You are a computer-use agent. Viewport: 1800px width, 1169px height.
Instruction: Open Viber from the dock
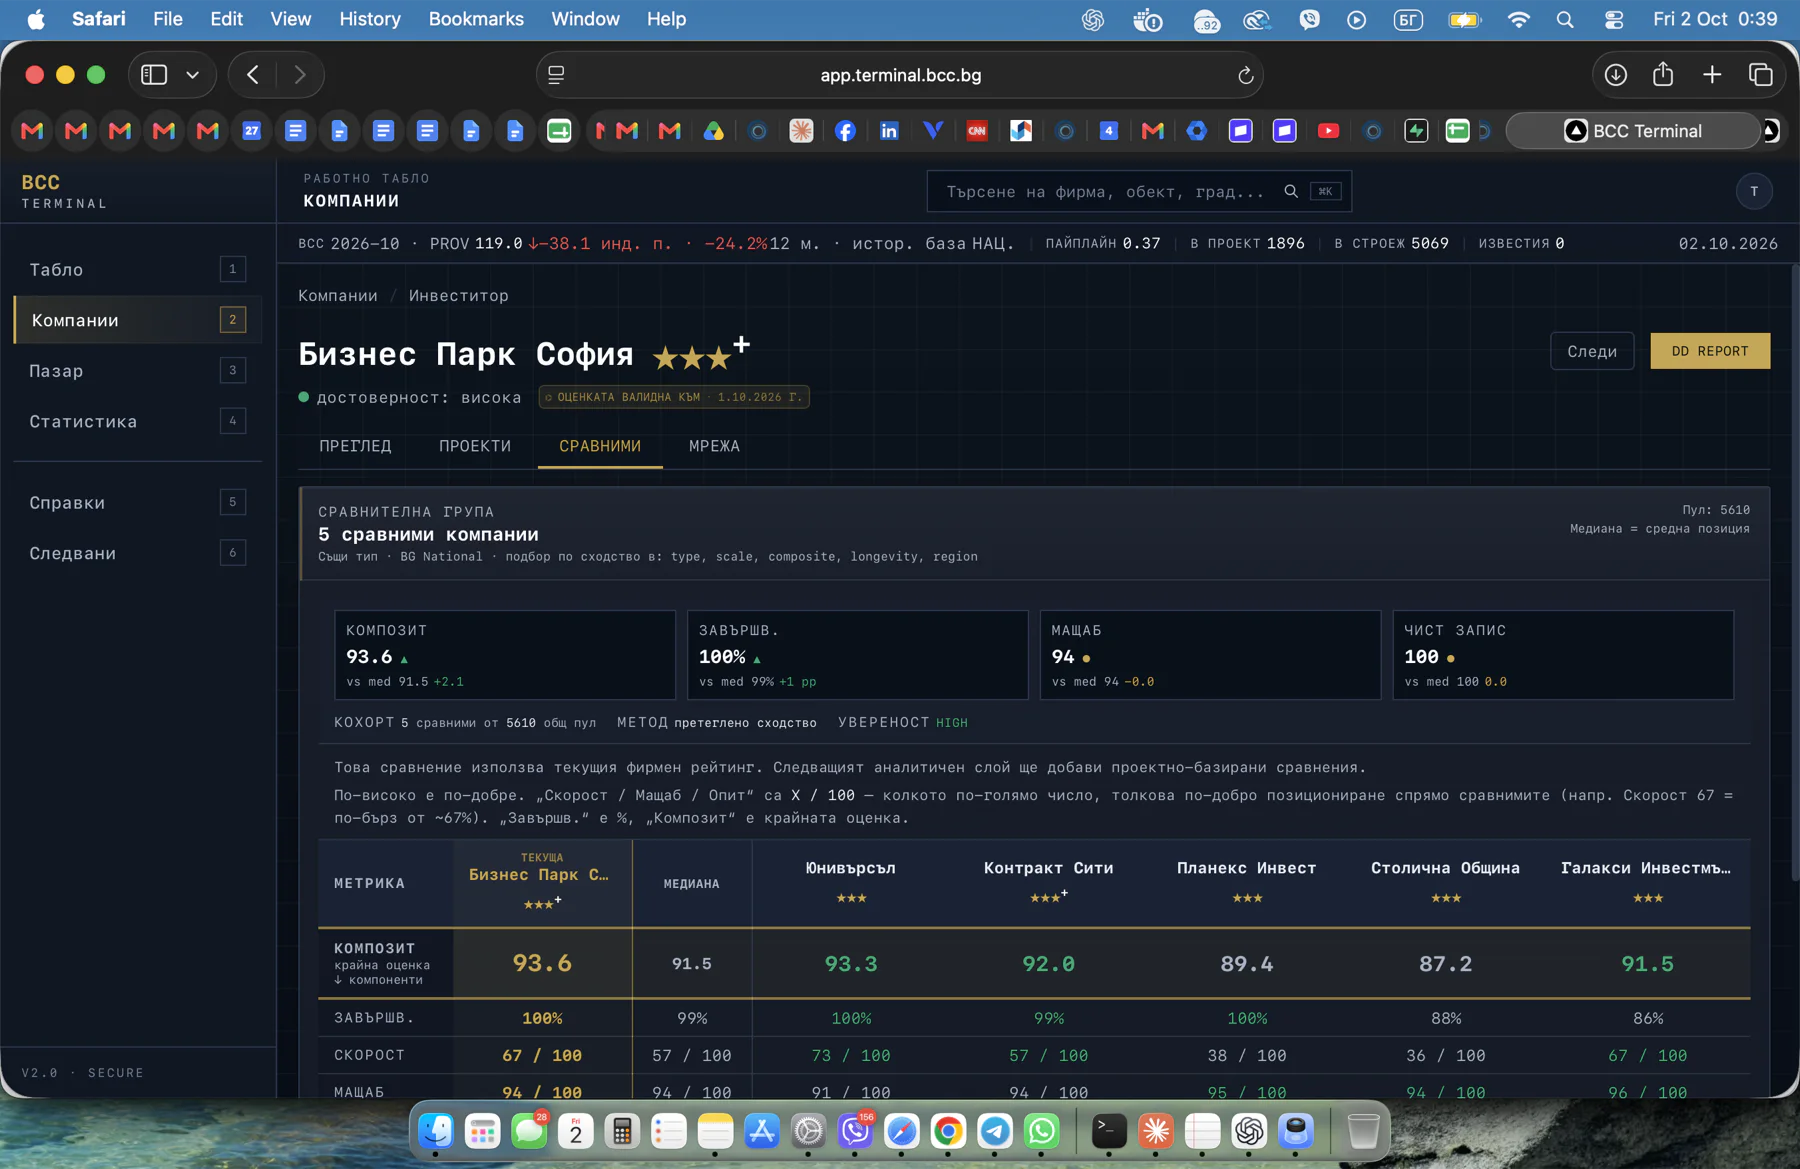pos(855,1131)
